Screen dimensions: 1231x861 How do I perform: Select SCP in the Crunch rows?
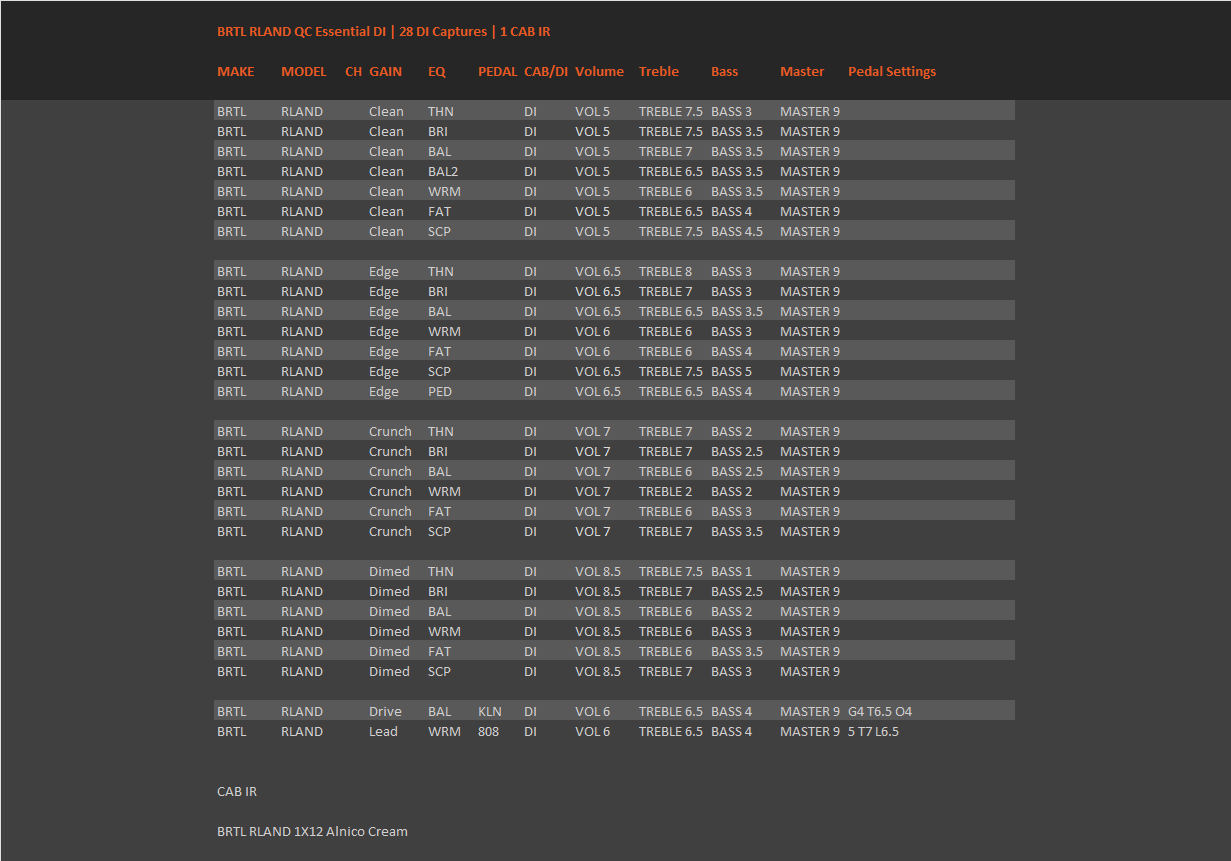point(439,531)
